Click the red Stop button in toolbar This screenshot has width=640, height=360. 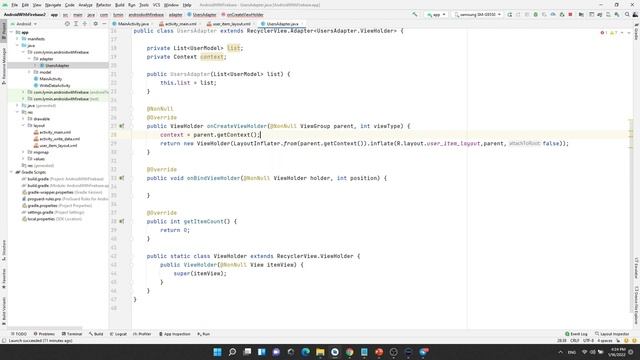[570, 14]
